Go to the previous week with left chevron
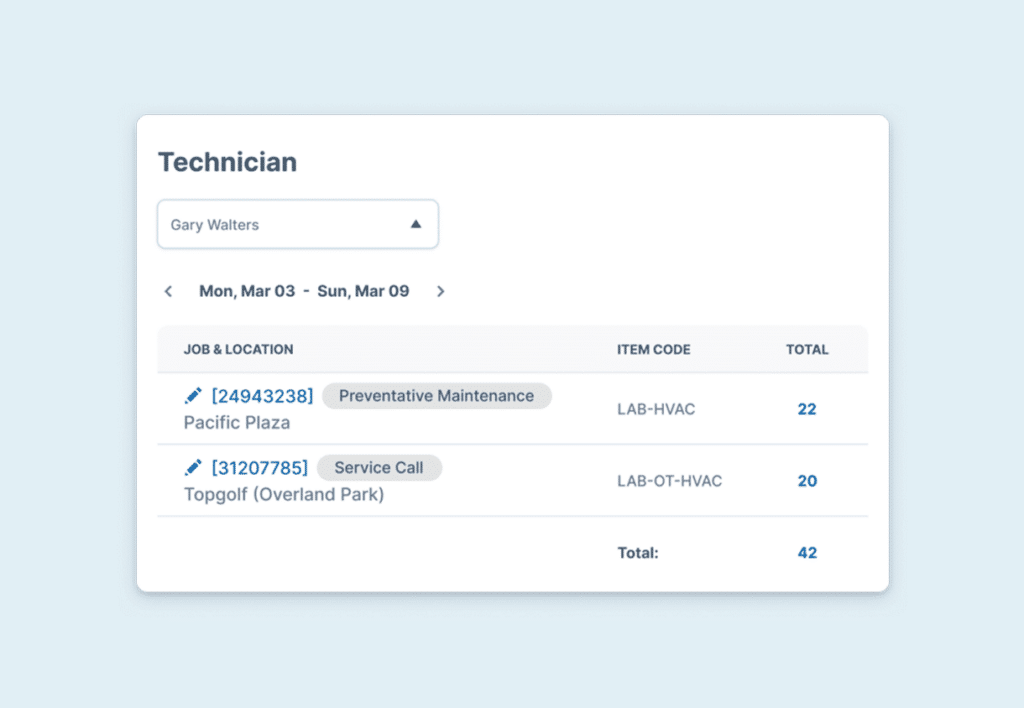Image resolution: width=1024 pixels, height=708 pixels. pyautogui.click(x=168, y=292)
